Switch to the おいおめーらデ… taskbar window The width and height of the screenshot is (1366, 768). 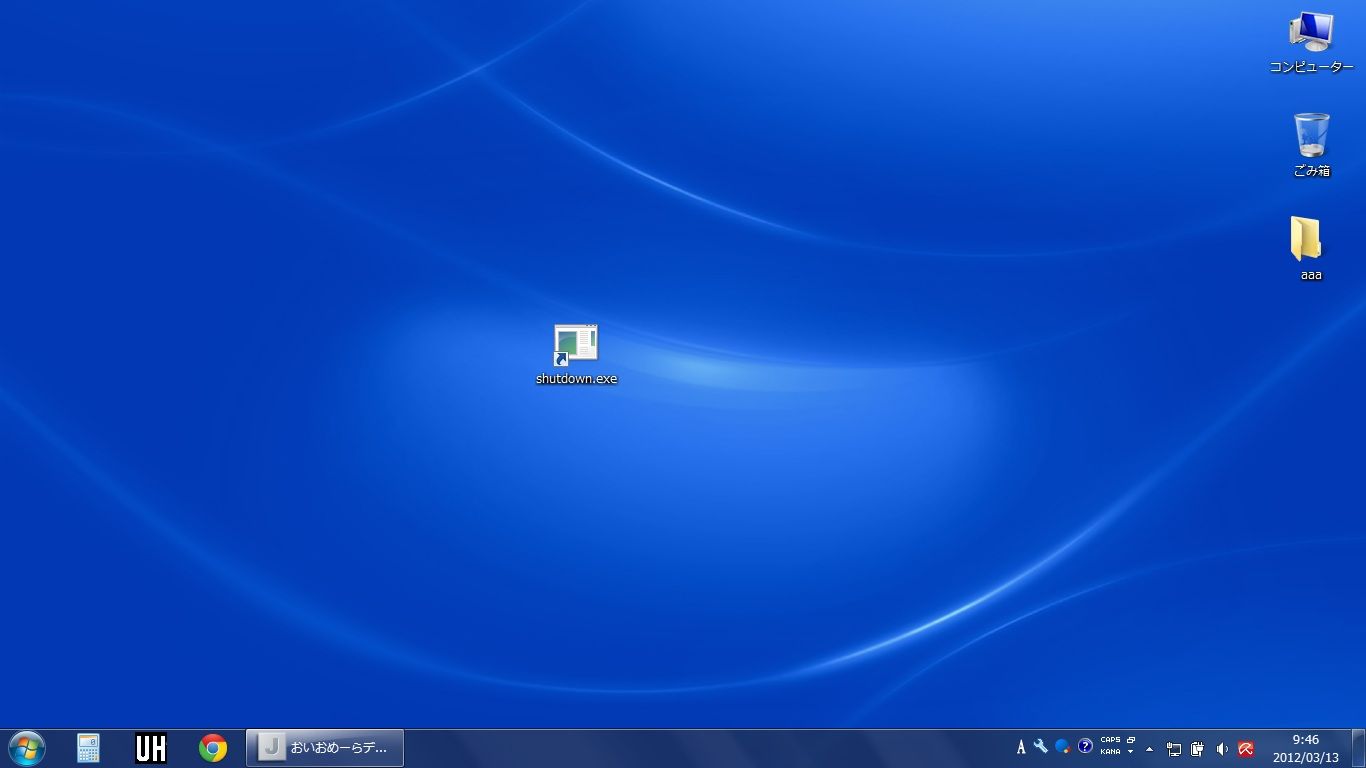pos(325,748)
